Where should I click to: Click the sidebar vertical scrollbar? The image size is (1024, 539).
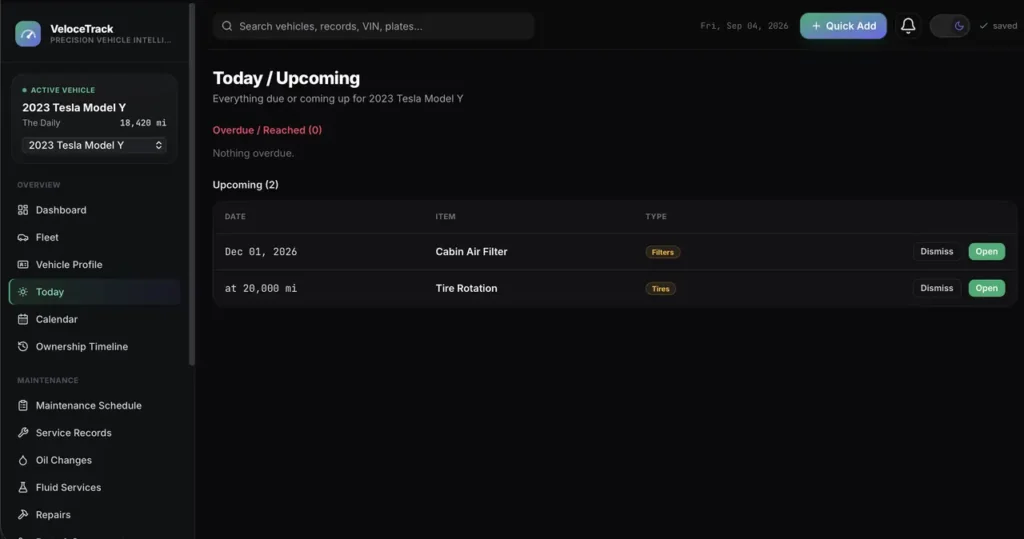[x=191, y=184]
